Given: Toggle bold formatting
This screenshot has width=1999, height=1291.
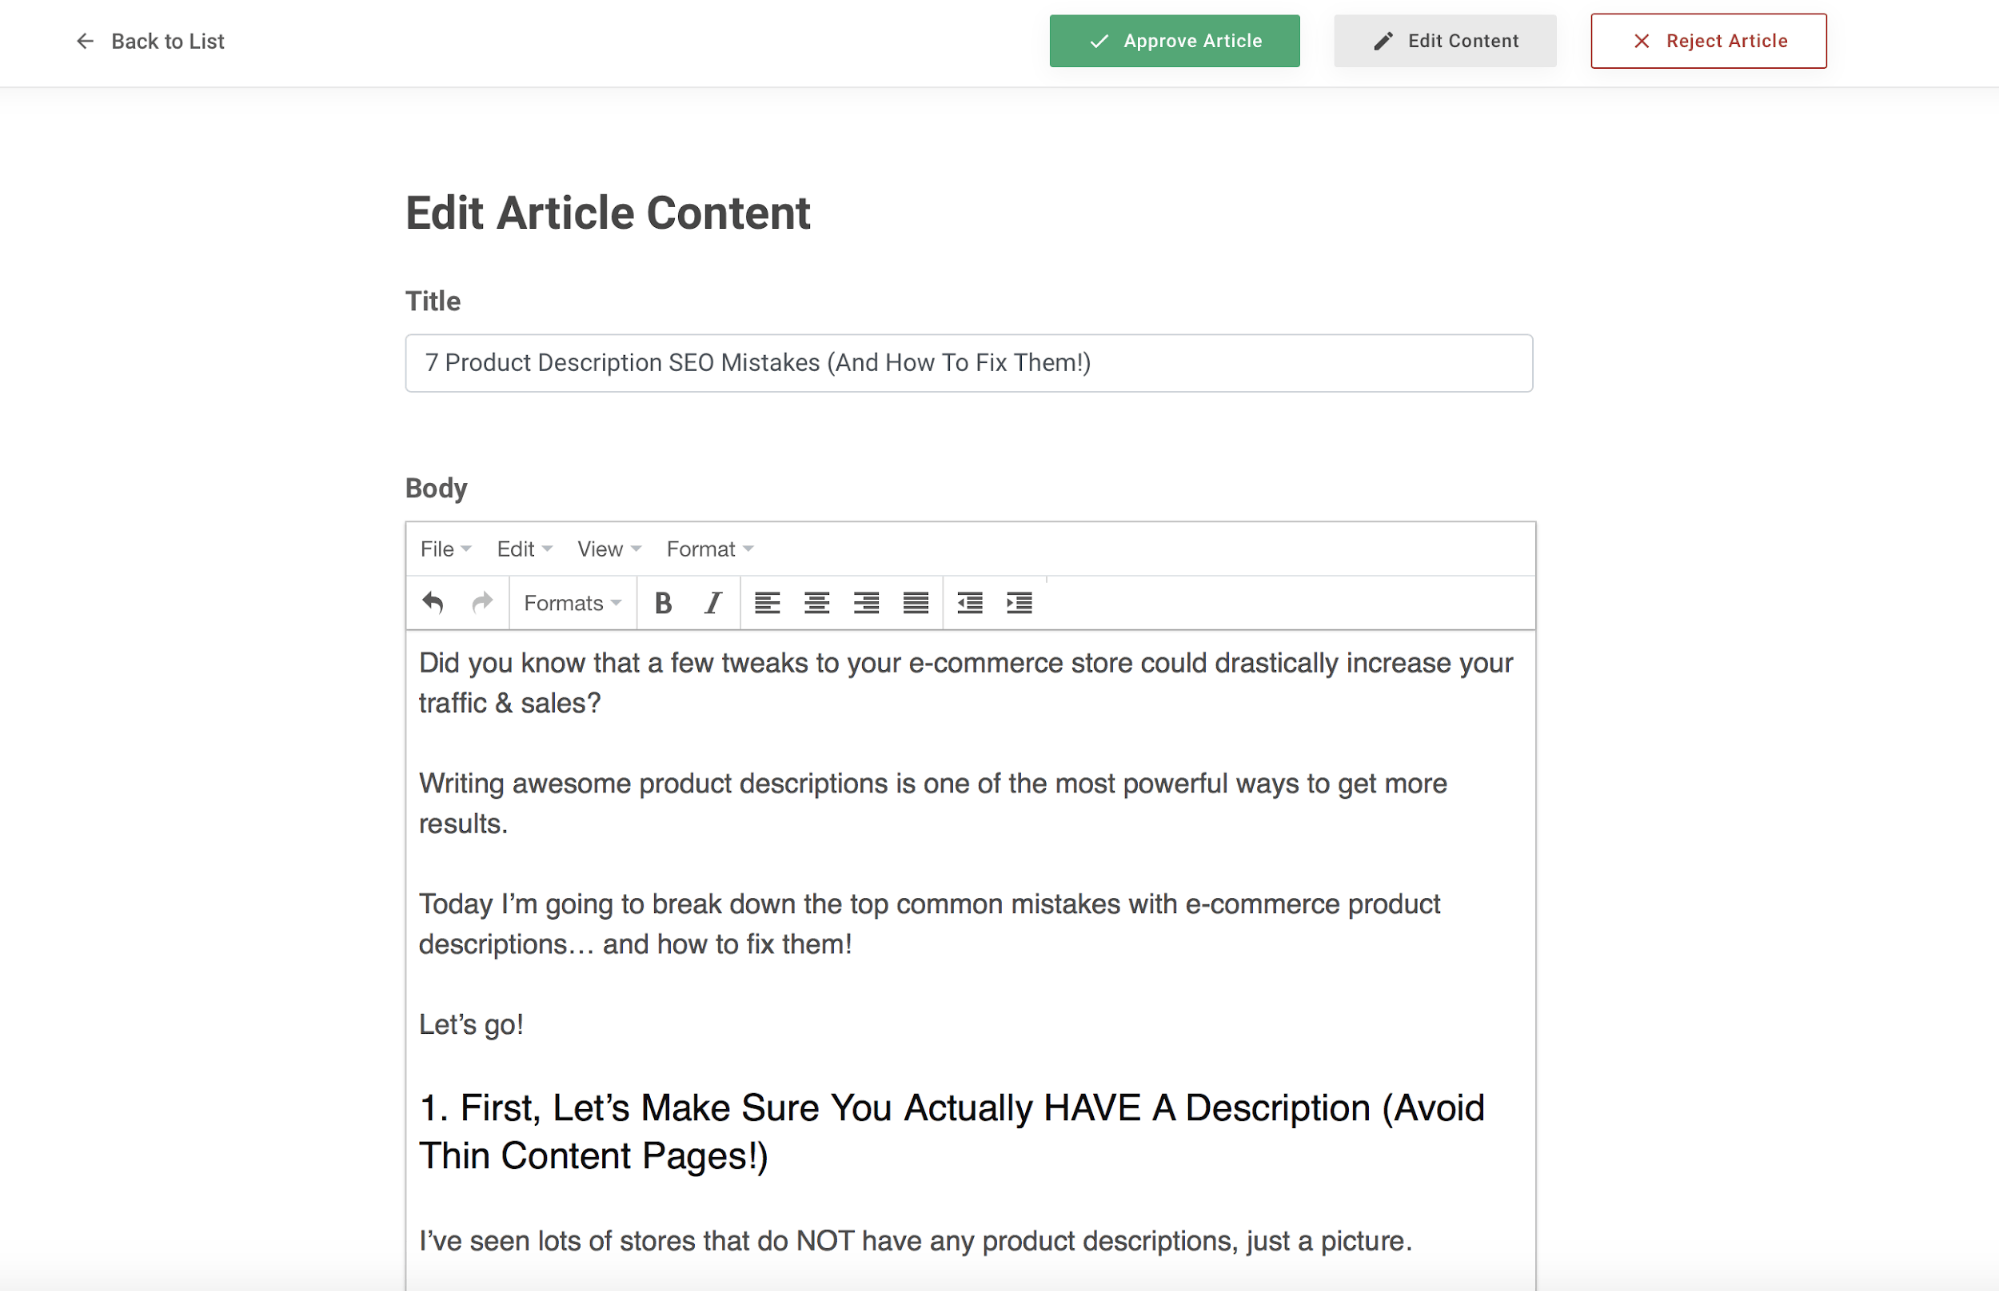Looking at the screenshot, I should pyautogui.click(x=663, y=603).
